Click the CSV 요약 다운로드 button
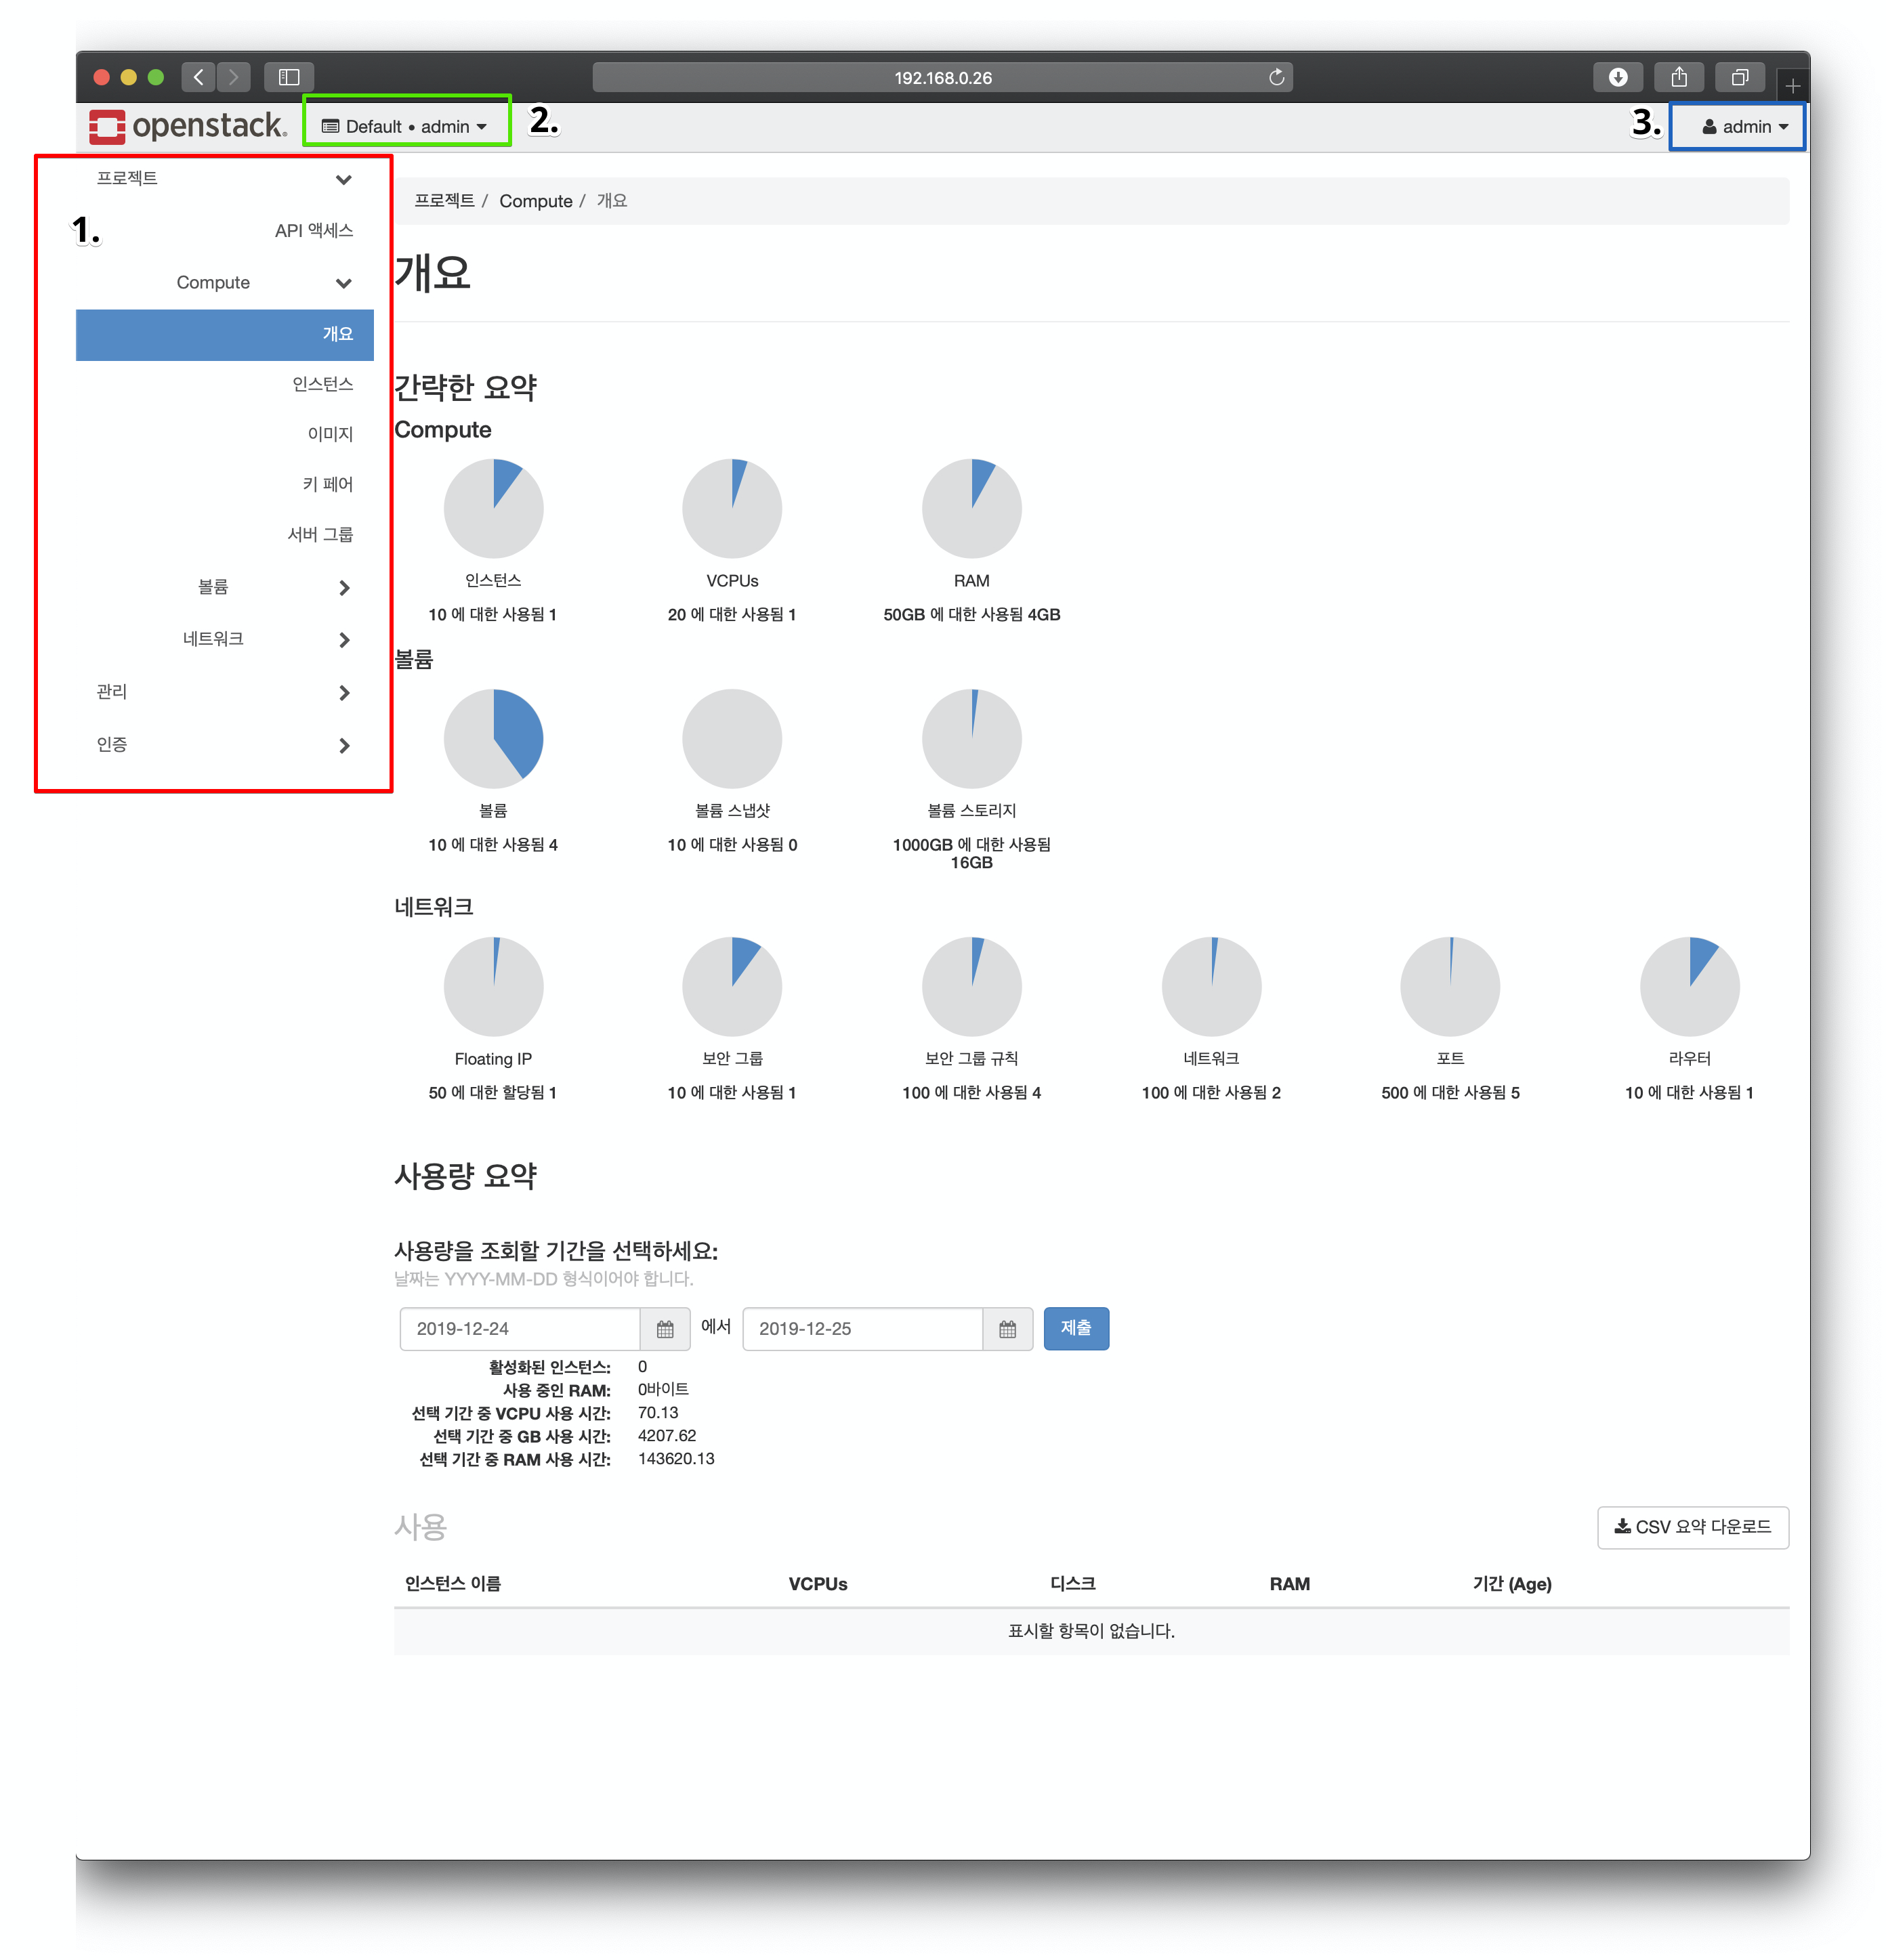The height and width of the screenshot is (1960, 1886). (x=1692, y=1527)
